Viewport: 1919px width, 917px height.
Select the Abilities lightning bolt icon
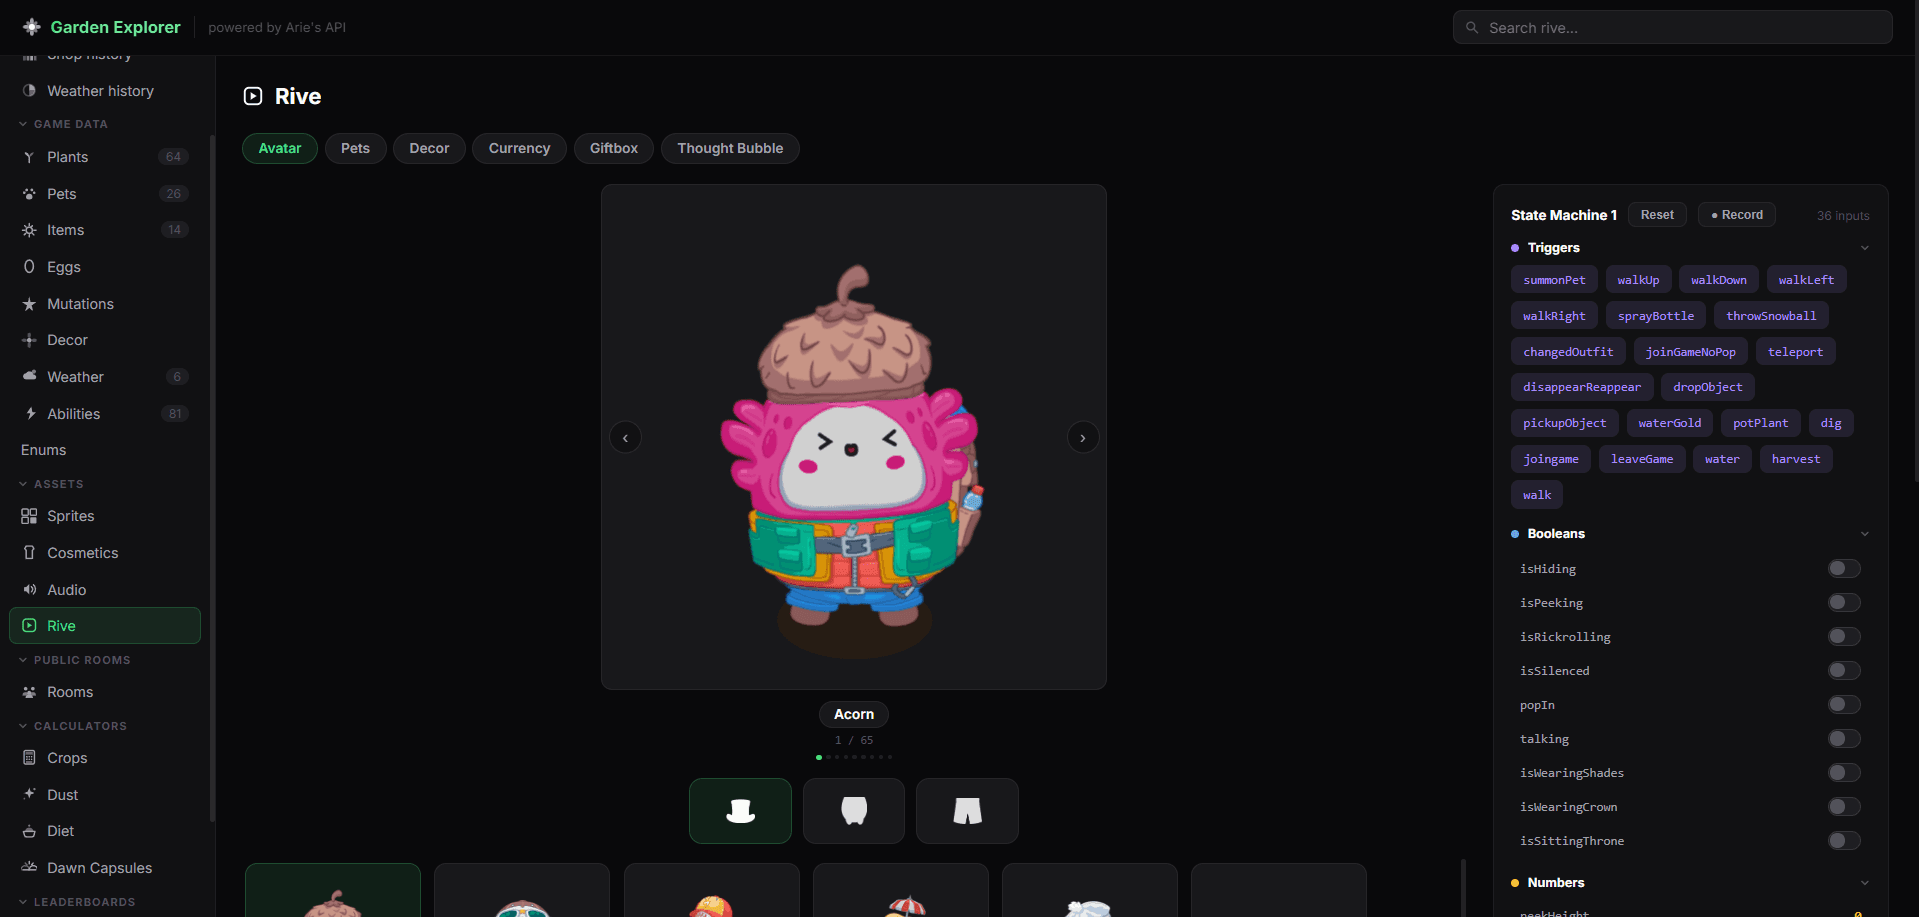(x=29, y=414)
